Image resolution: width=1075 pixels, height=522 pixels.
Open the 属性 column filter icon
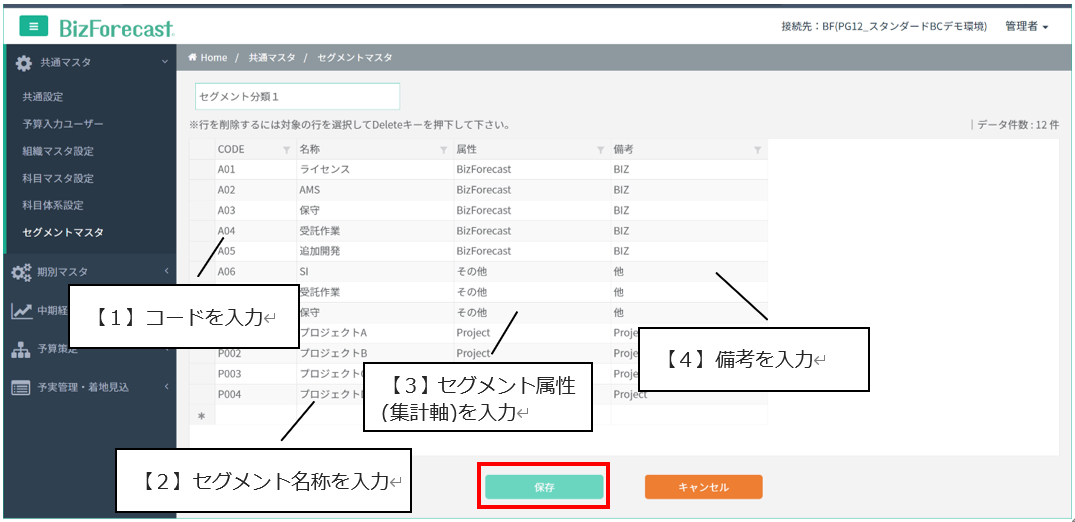[x=601, y=150]
